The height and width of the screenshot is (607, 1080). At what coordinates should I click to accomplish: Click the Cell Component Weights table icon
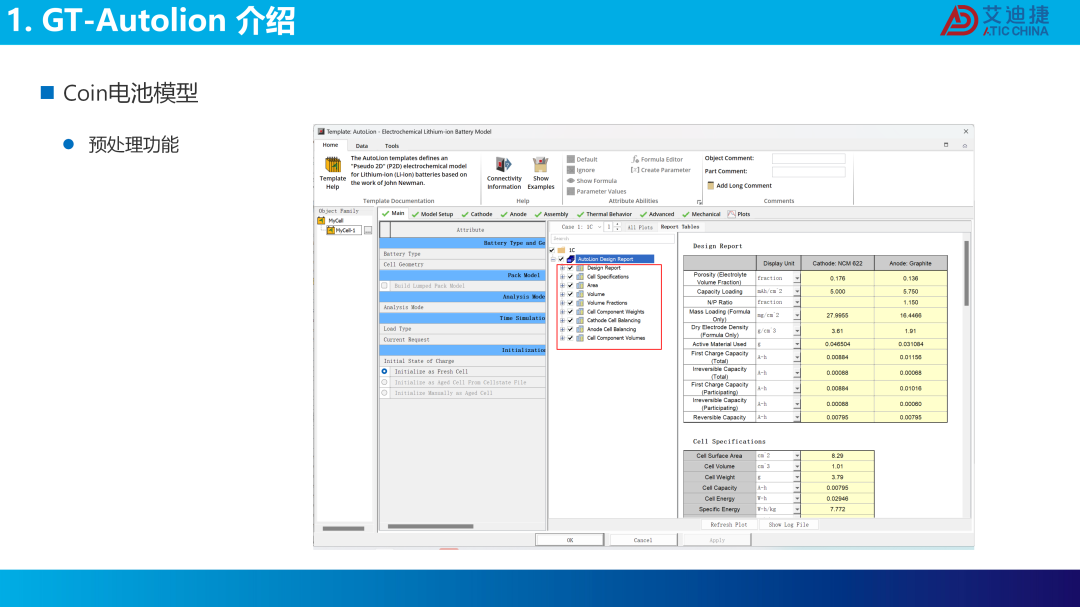[580, 311]
